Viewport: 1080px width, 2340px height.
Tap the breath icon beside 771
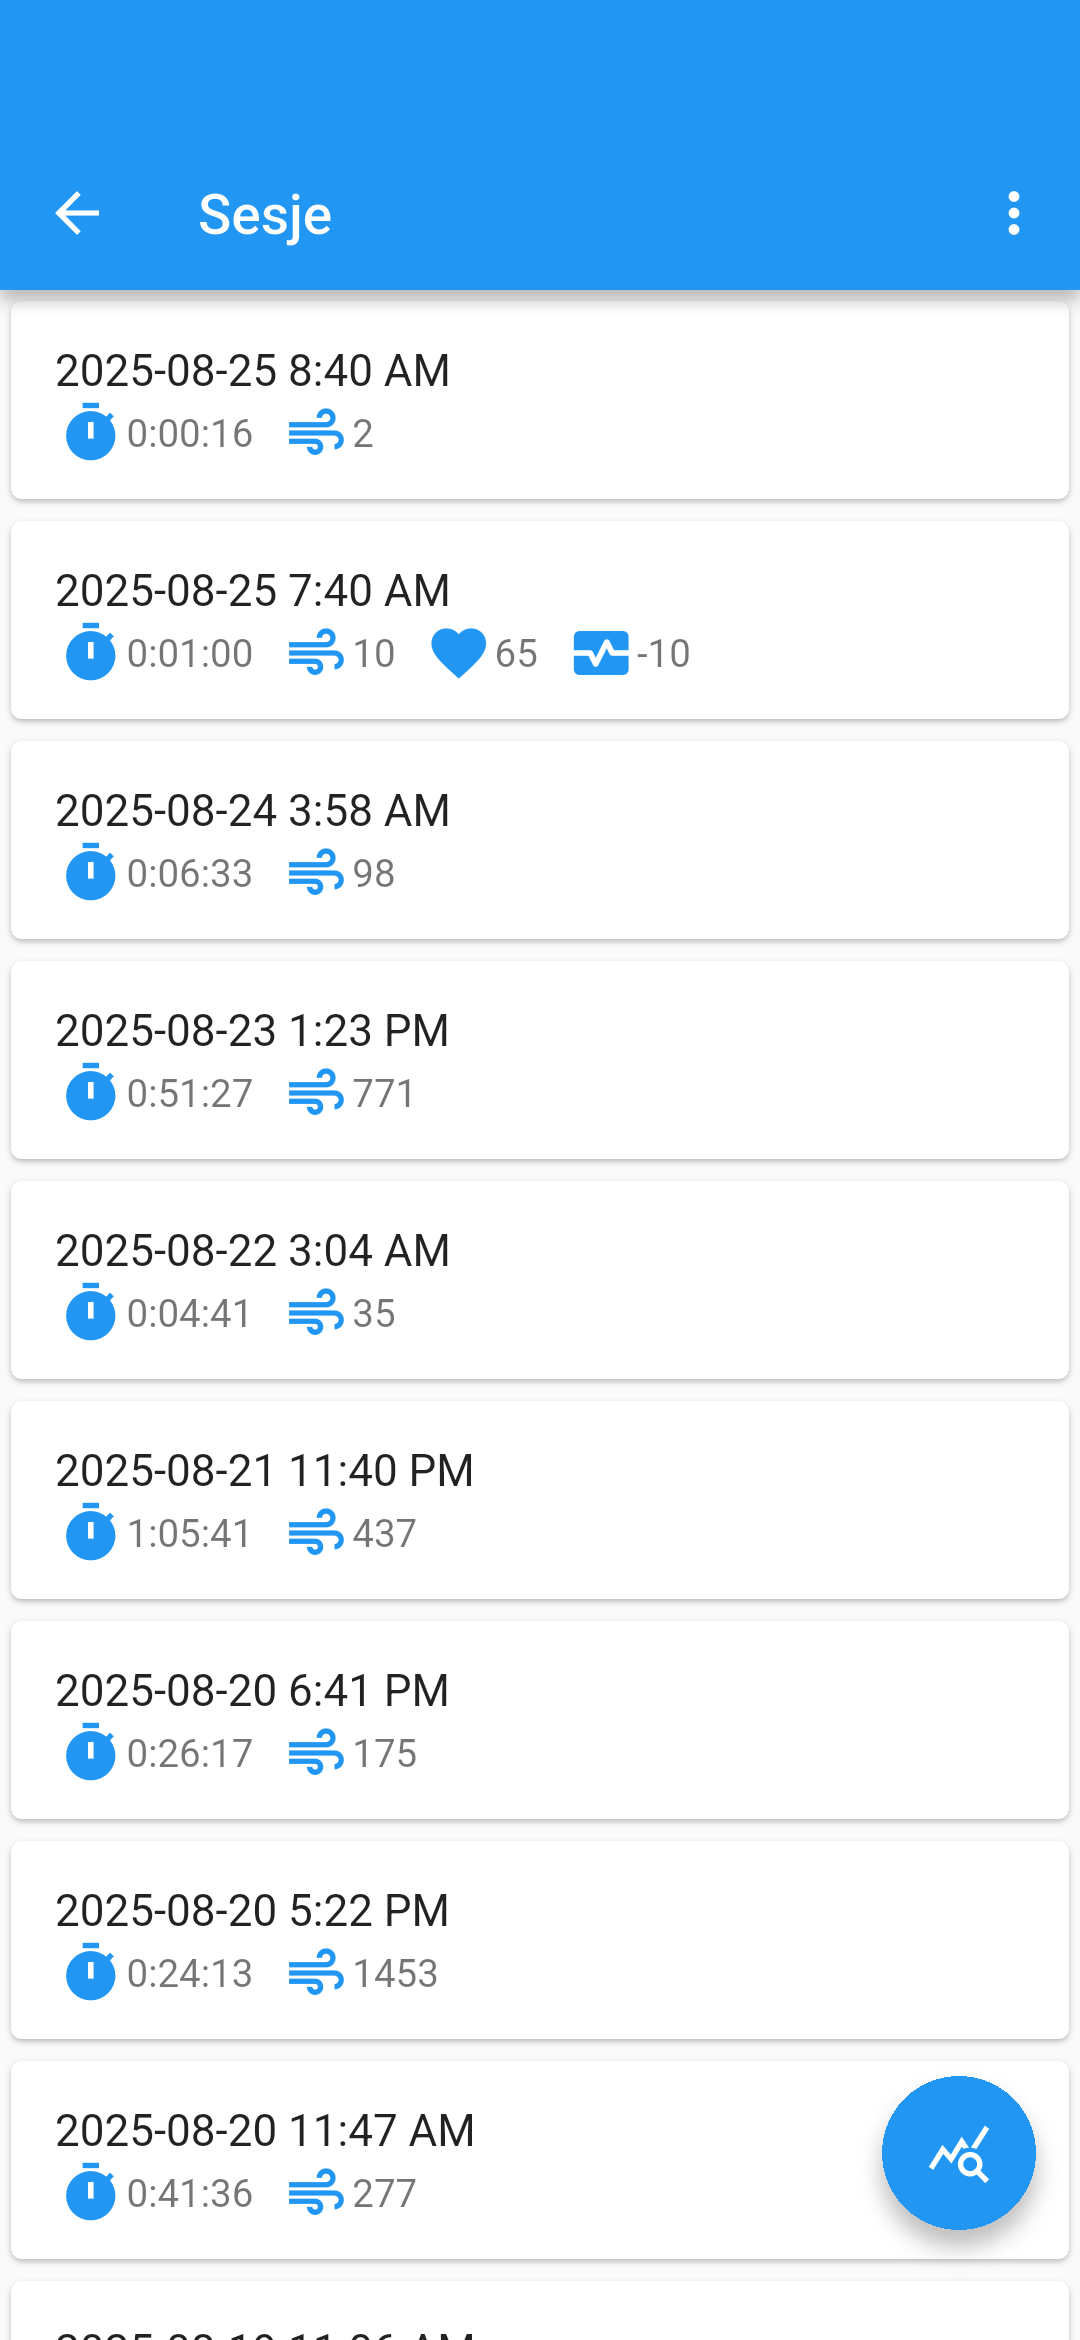[315, 1093]
